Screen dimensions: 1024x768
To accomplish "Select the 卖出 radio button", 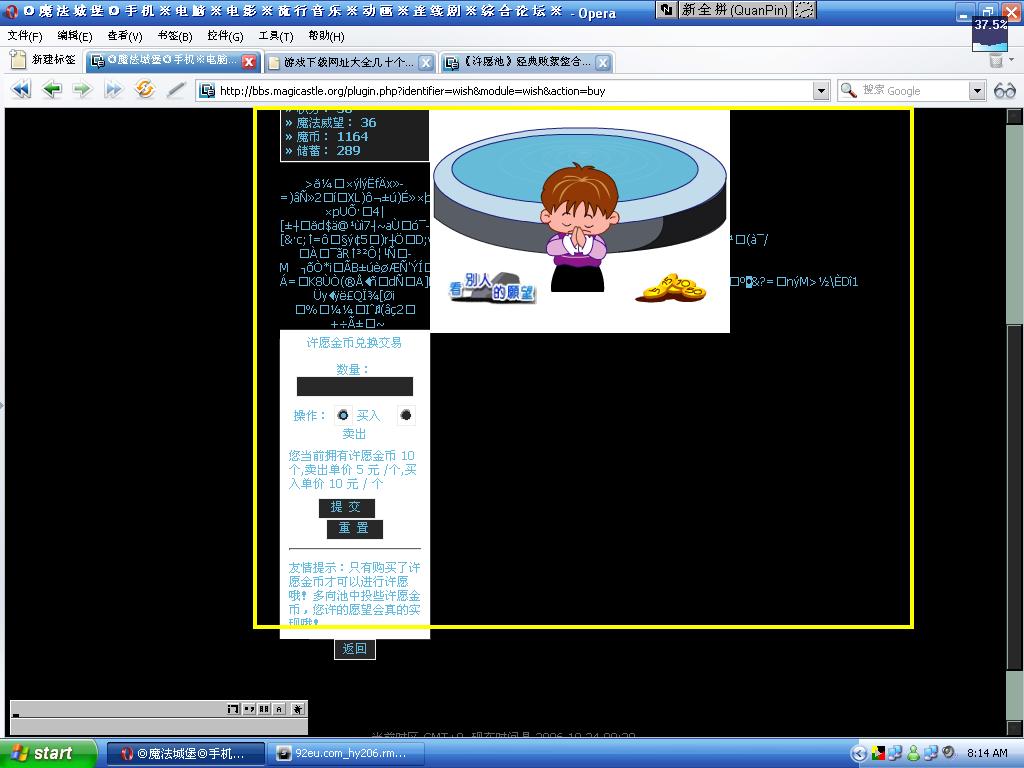I will 406,415.
